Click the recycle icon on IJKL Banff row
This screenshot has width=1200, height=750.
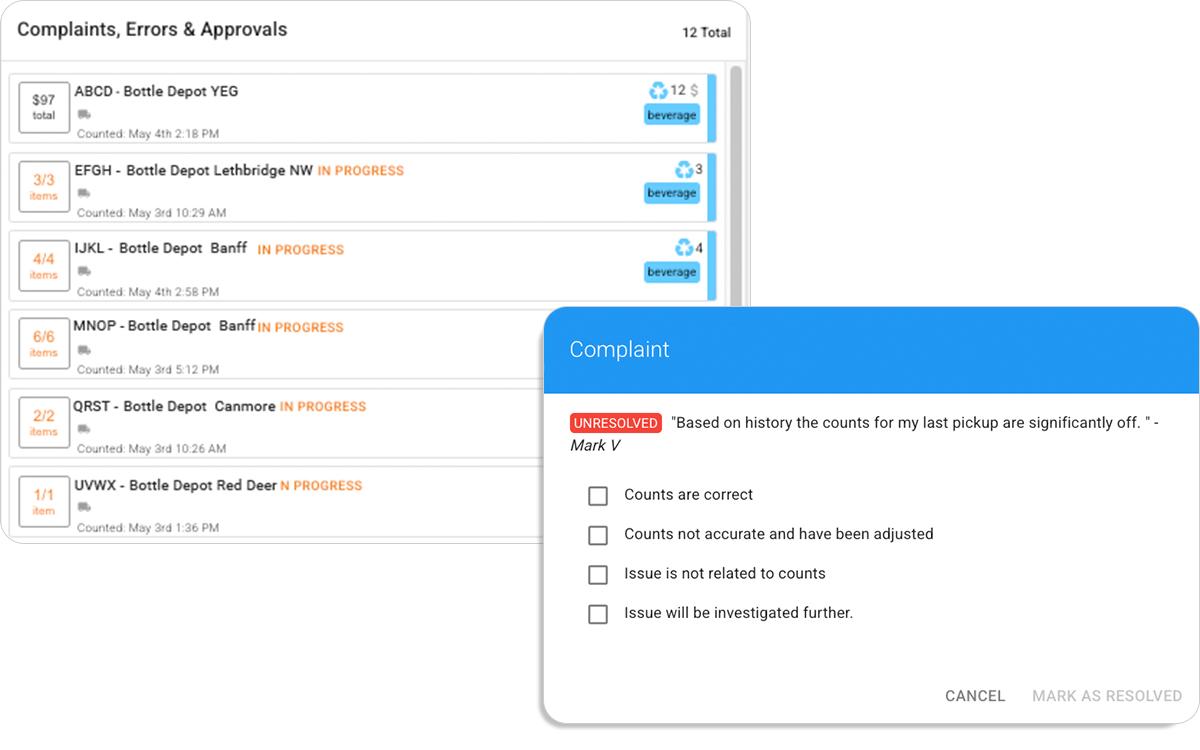(x=684, y=248)
